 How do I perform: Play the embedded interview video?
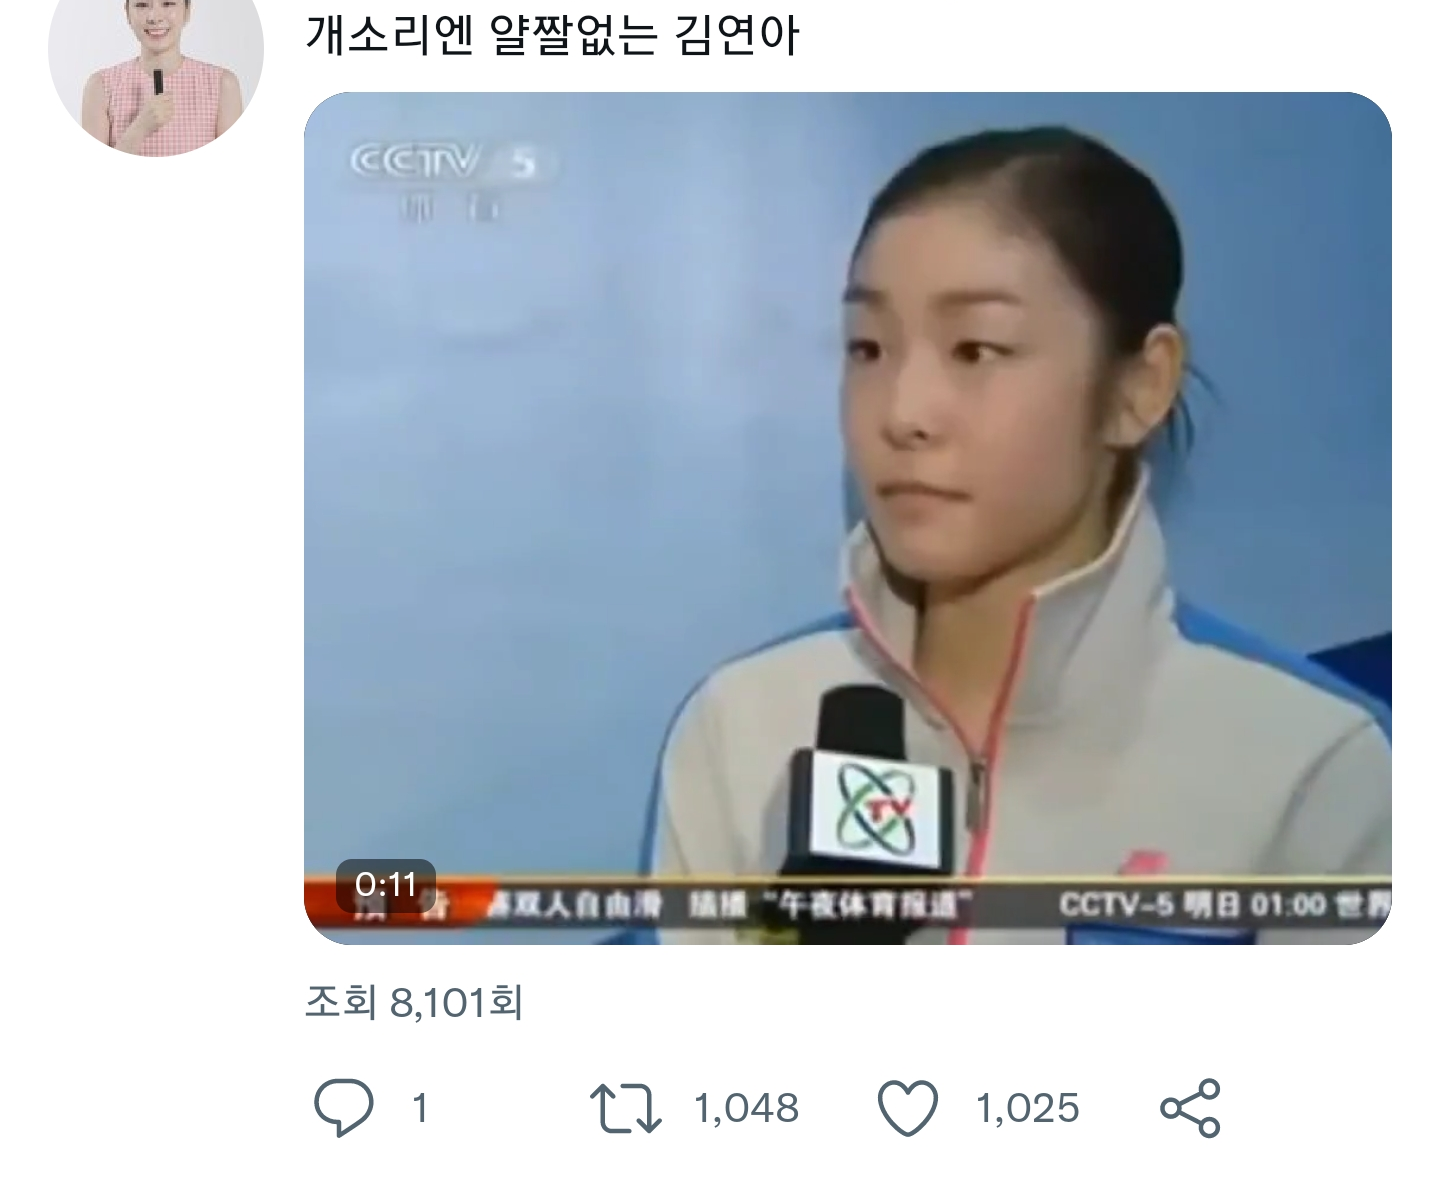[847, 518]
